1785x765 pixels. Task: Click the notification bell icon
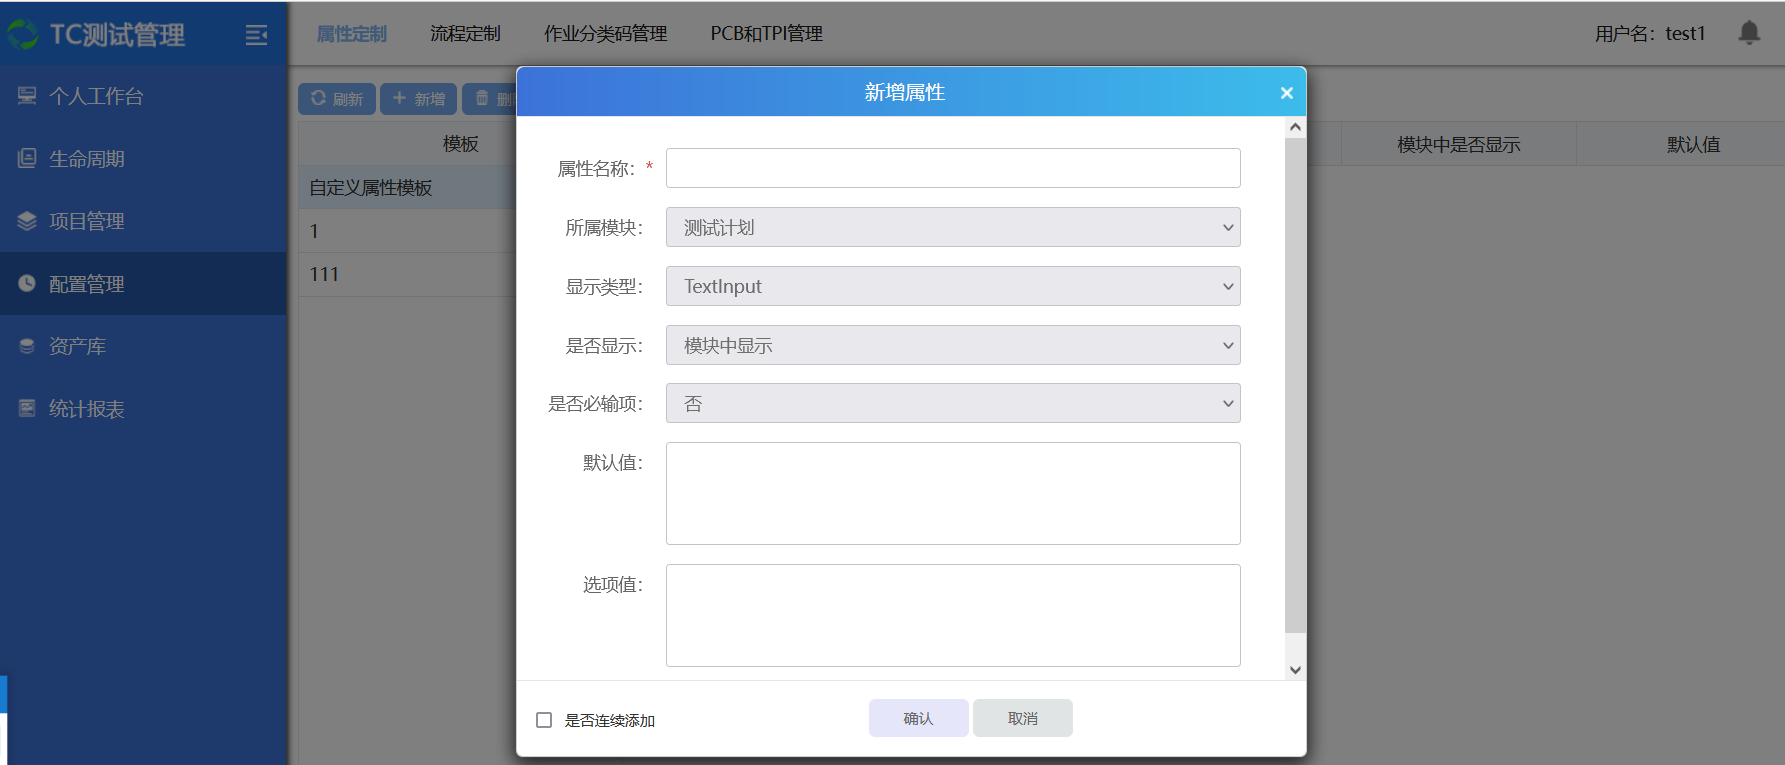(1748, 33)
